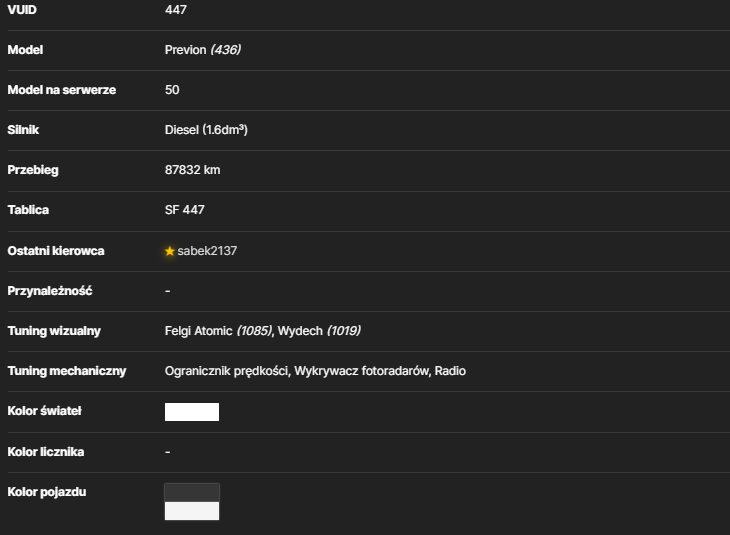Click Ogranicznik prędkości tuning item
This screenshot has height=535, width=730.
tap(227, 371)
